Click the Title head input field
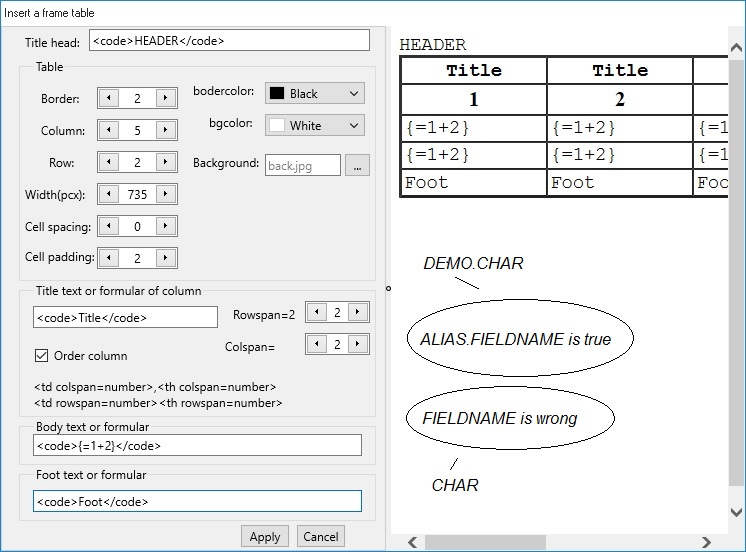This screenshot has width=746, height=552. pyautogui.click(x=229, y=41)
